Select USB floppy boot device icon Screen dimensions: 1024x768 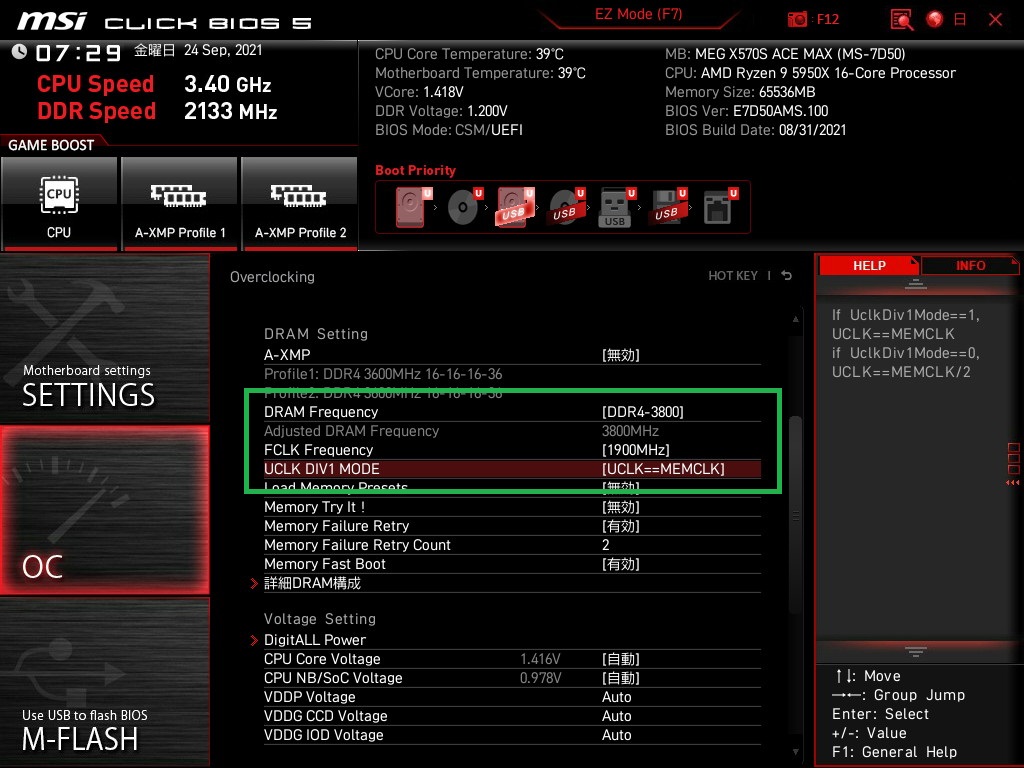(667, 208)
